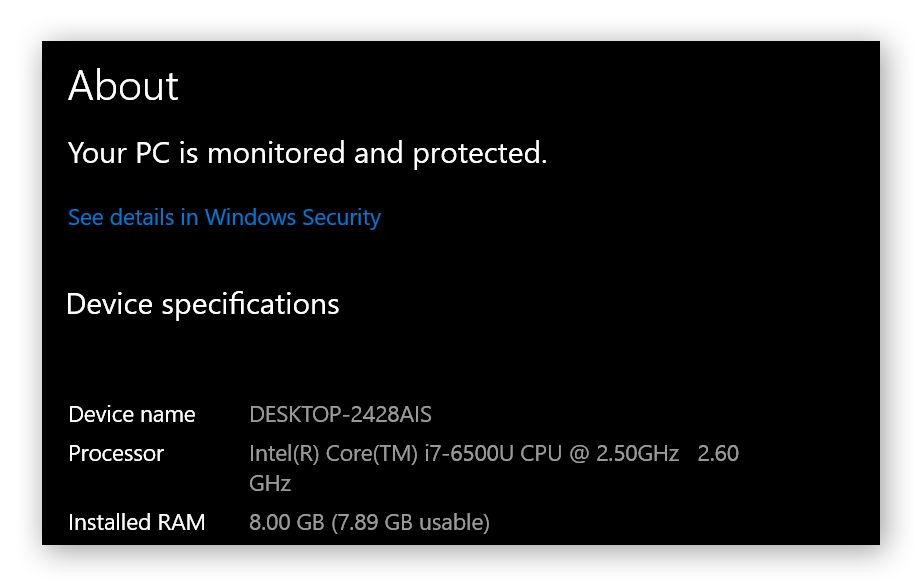Click the See details part of the blue link

coord(115,217)
